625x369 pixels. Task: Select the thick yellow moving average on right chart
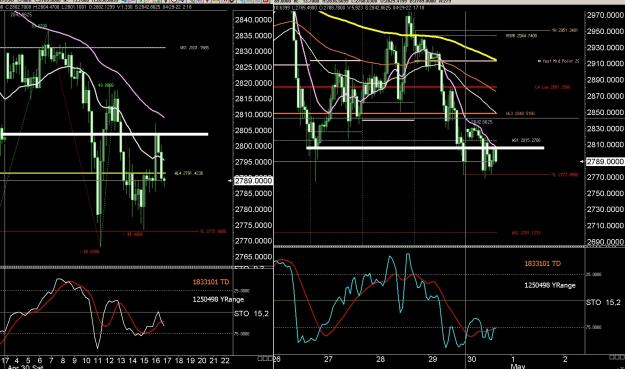[x=407, y=35]
